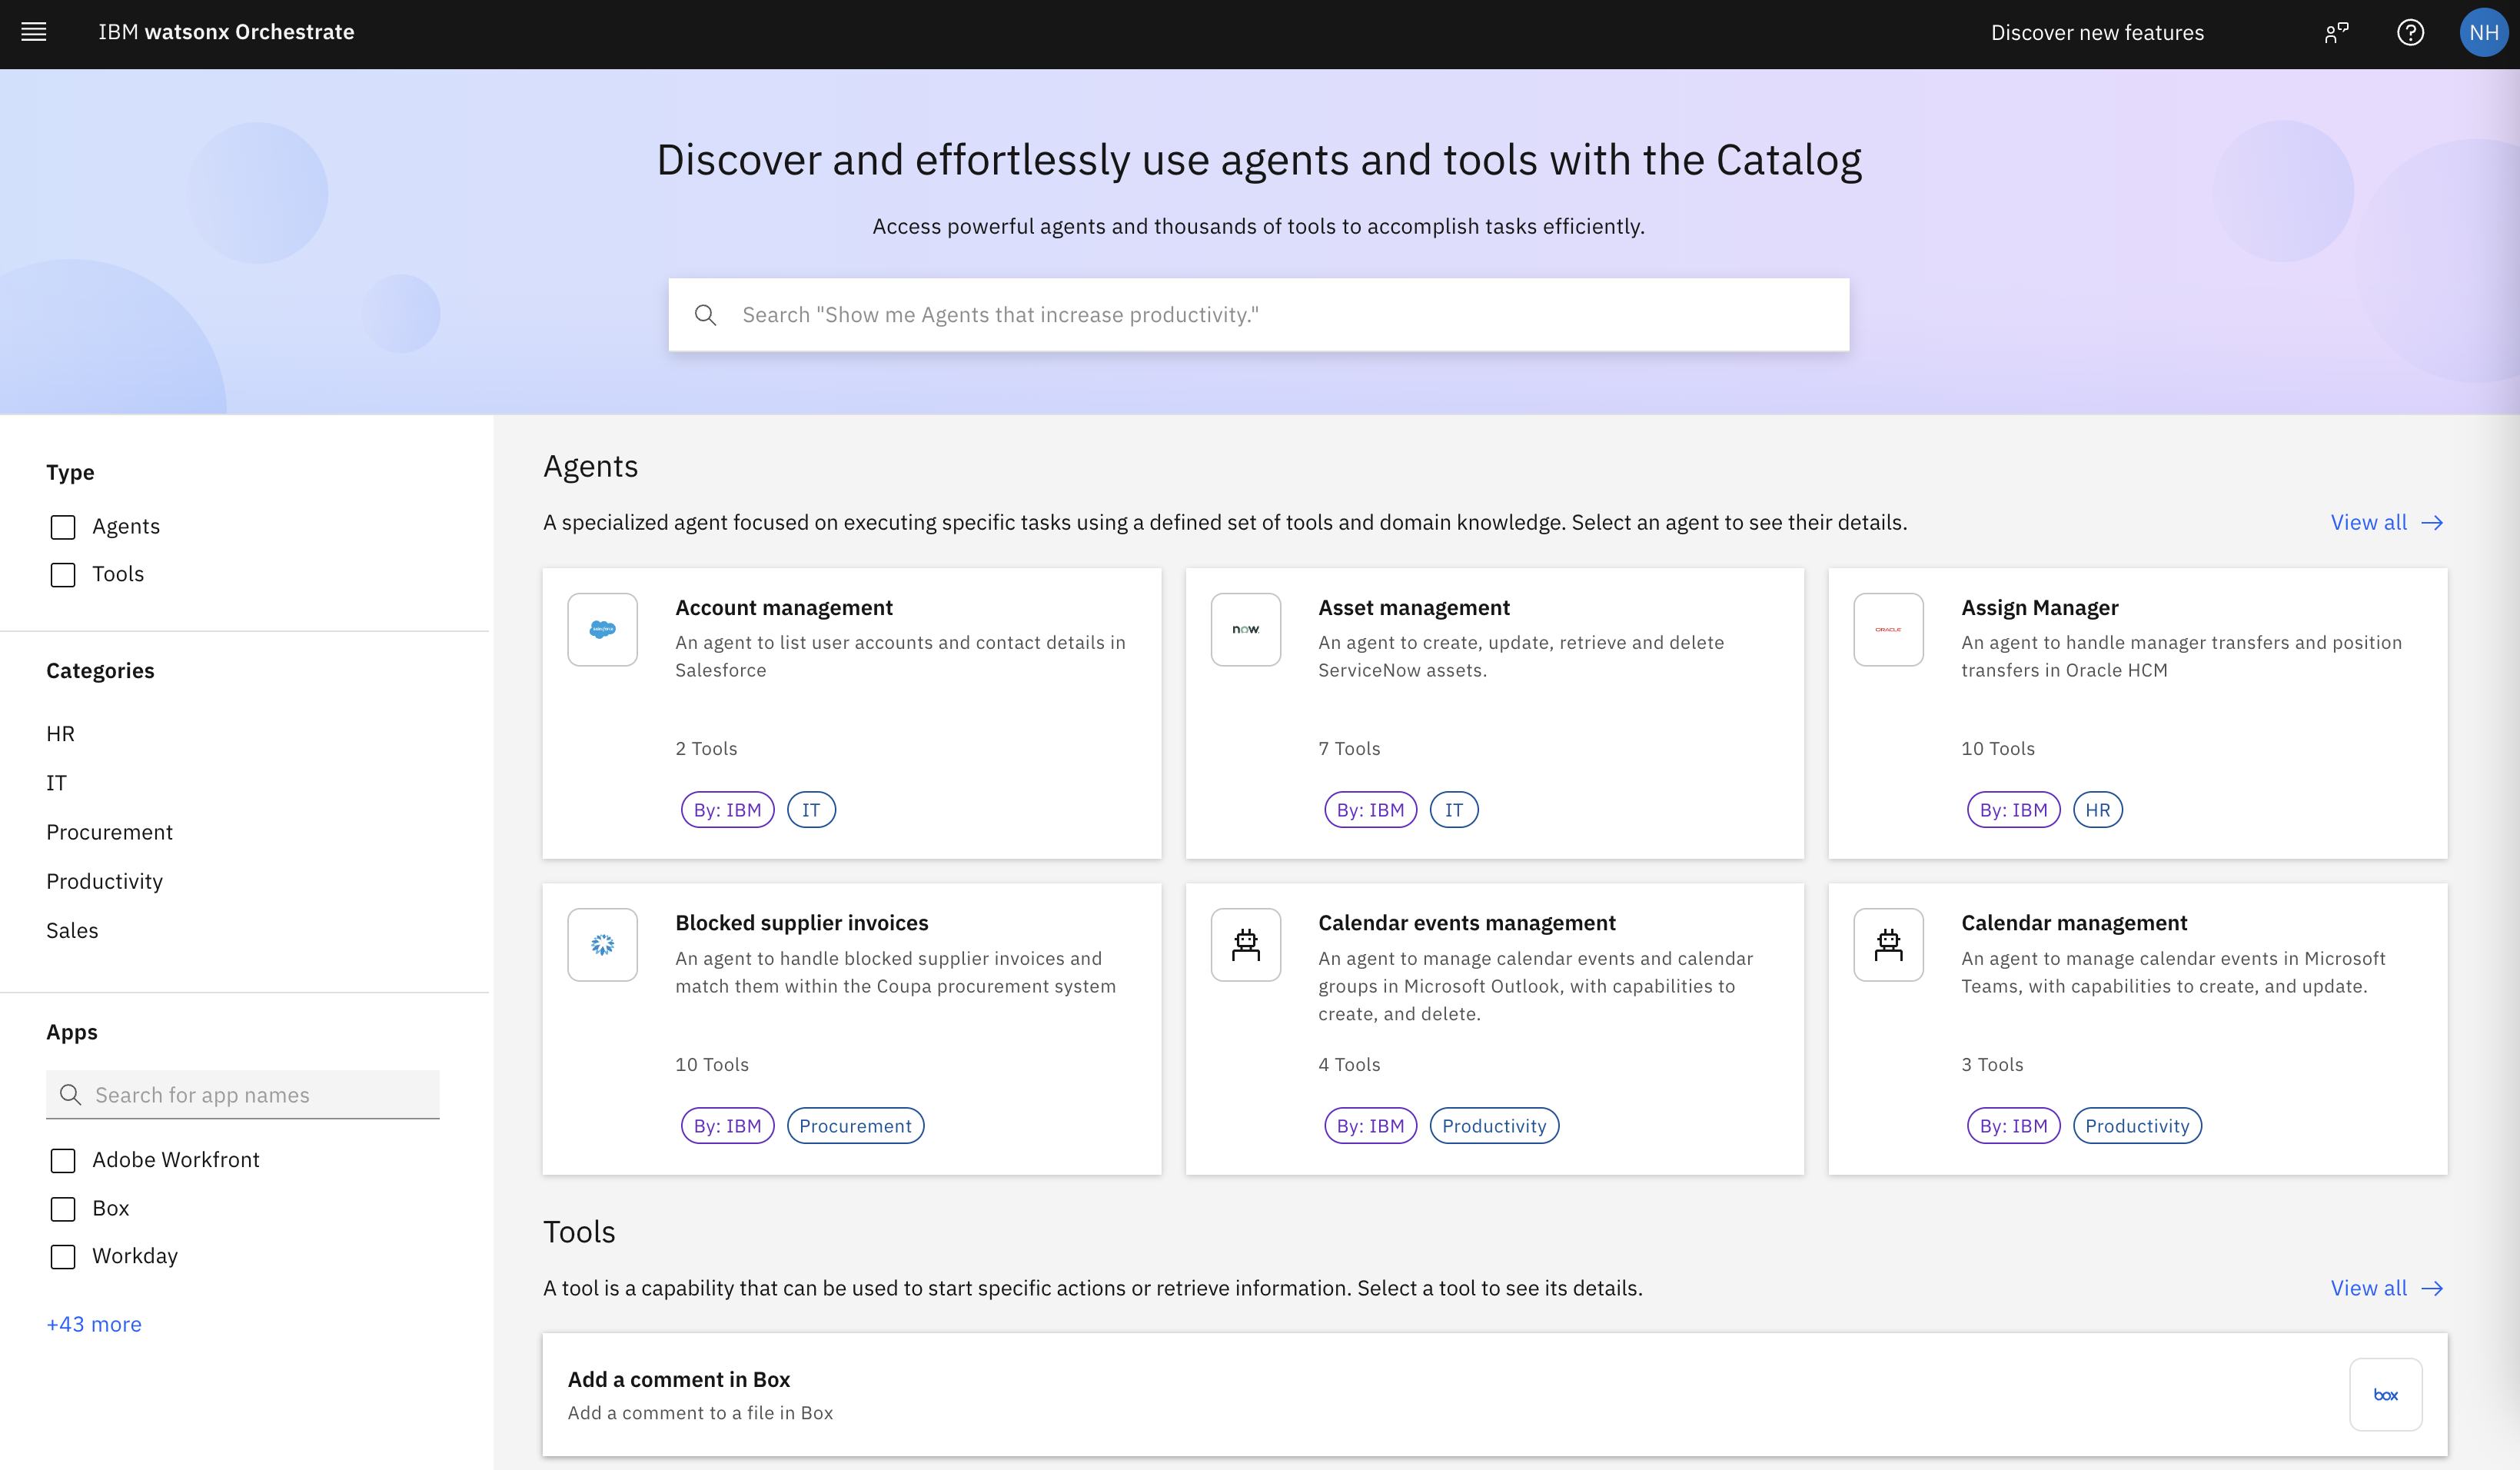Image resolution: width=2520 pixels, height=1470 pixels.
Task: Click '10 Tools' on Assign Manager card
Action: coord(1998,749)
